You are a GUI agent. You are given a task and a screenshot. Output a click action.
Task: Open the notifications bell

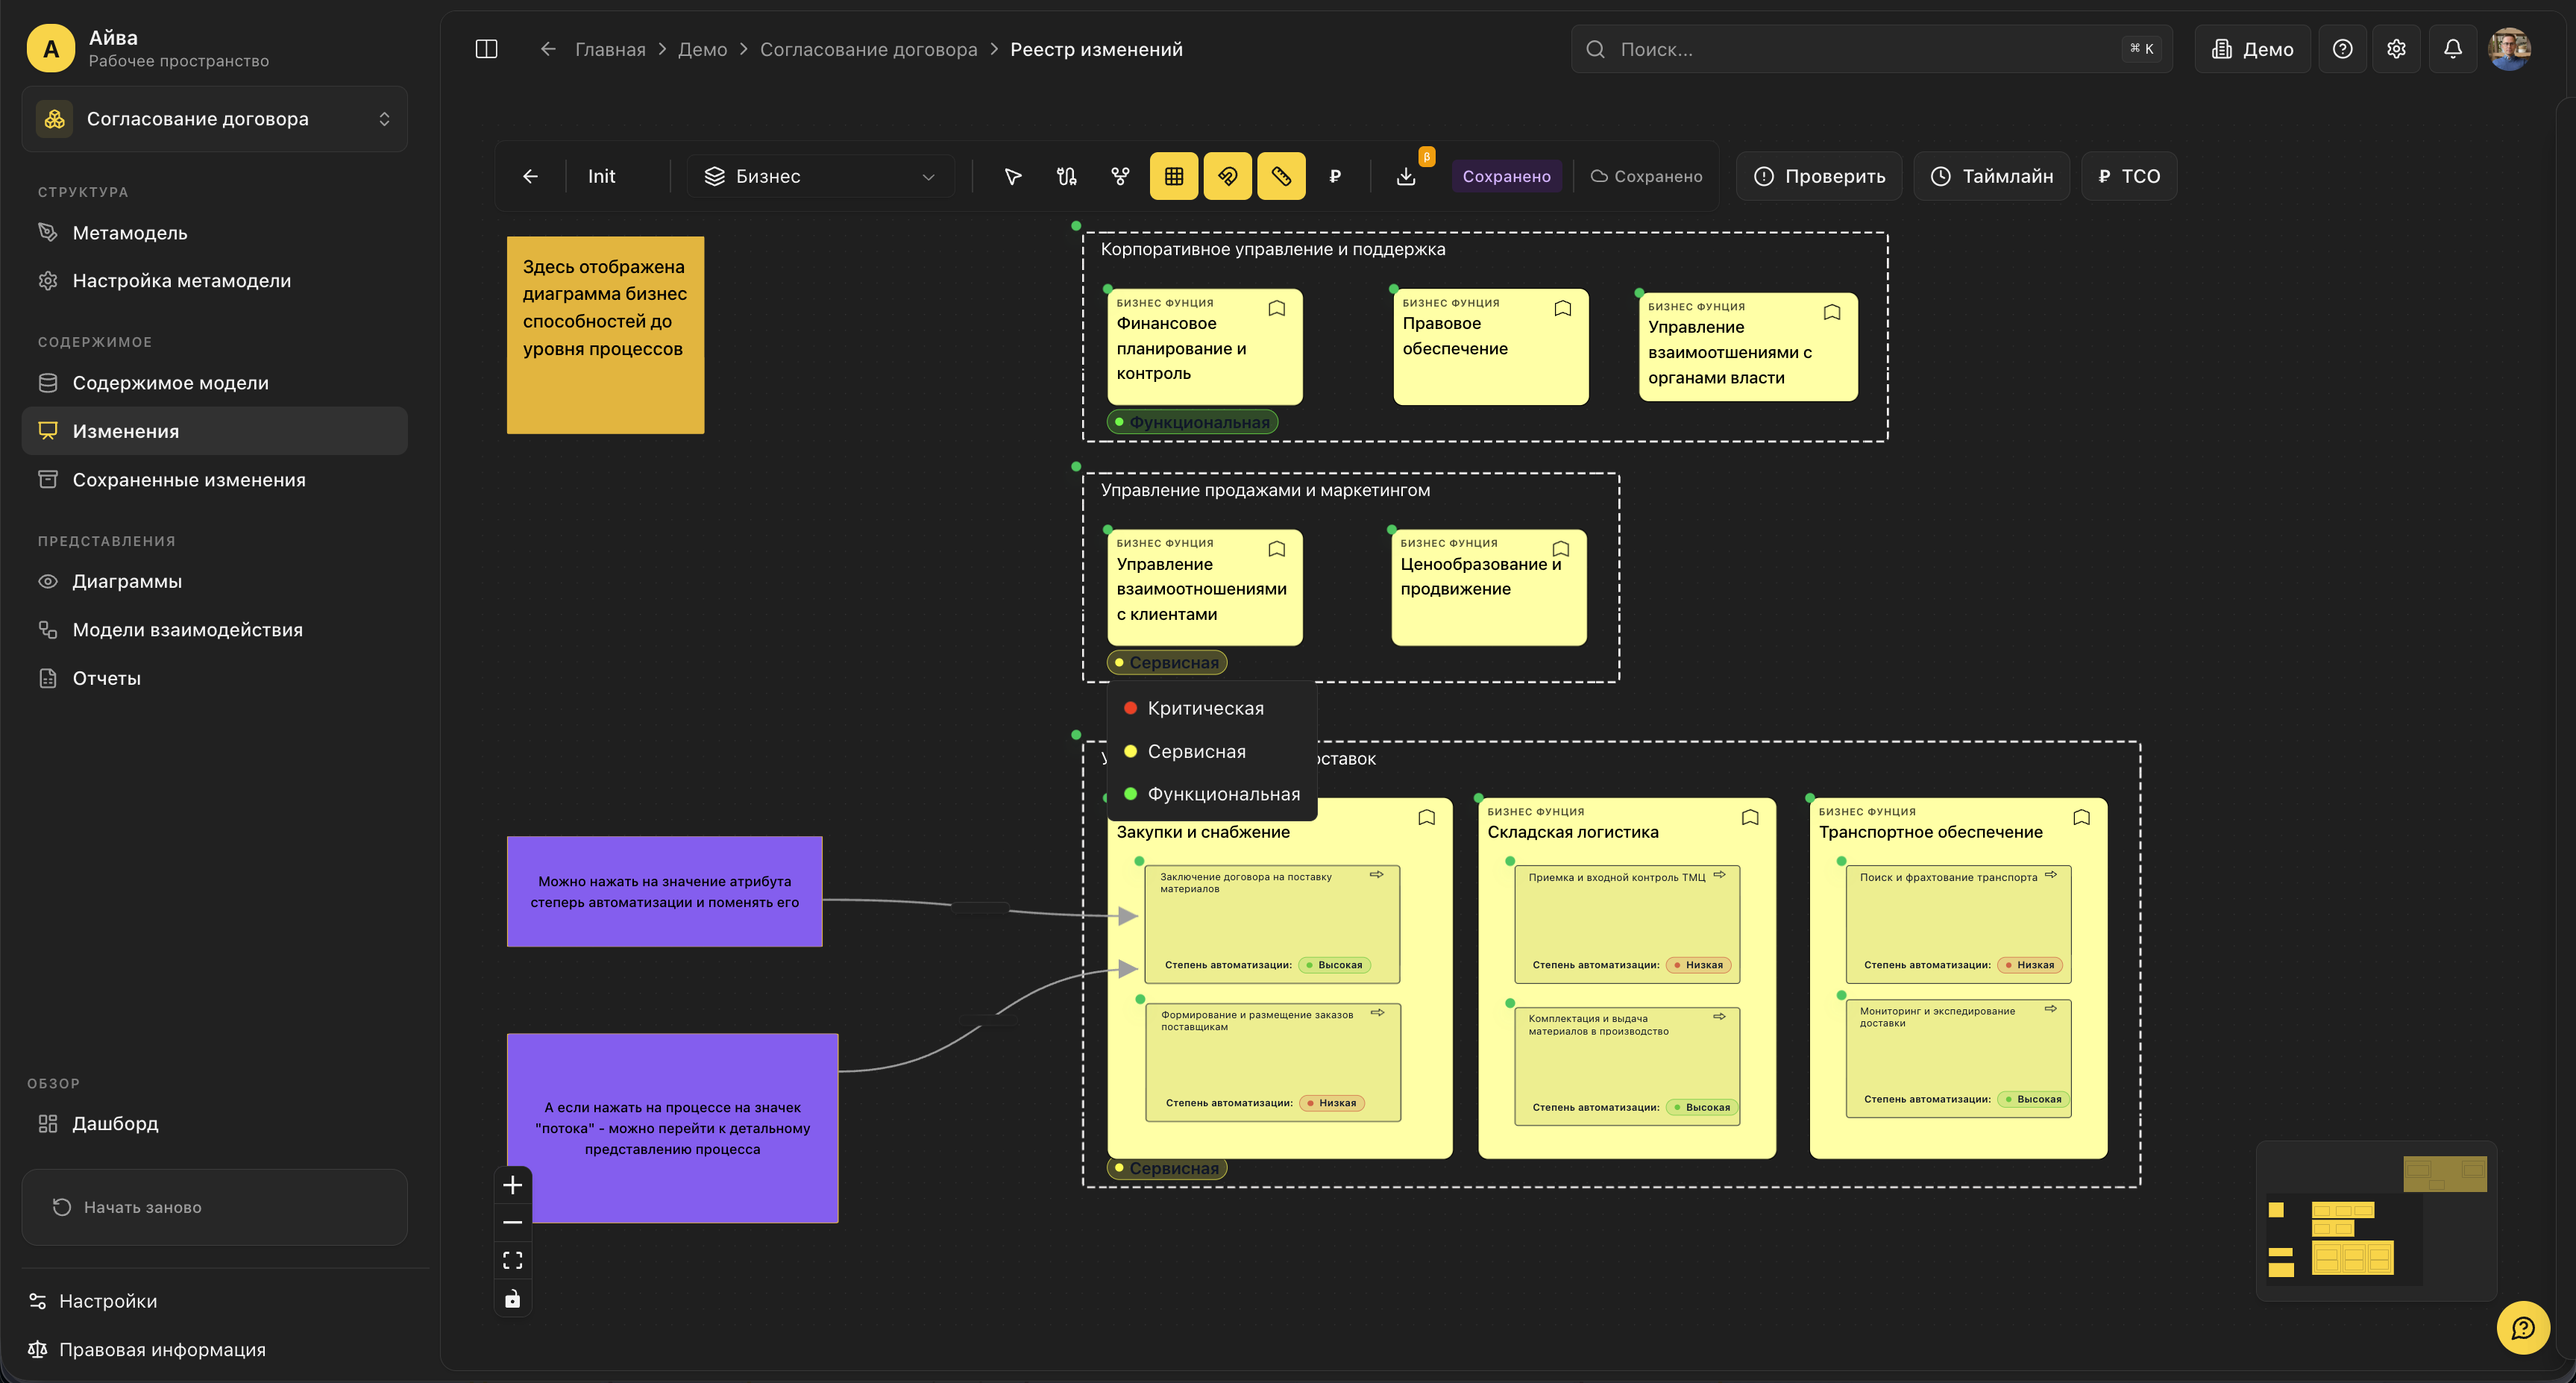(x=2453, y=49)
